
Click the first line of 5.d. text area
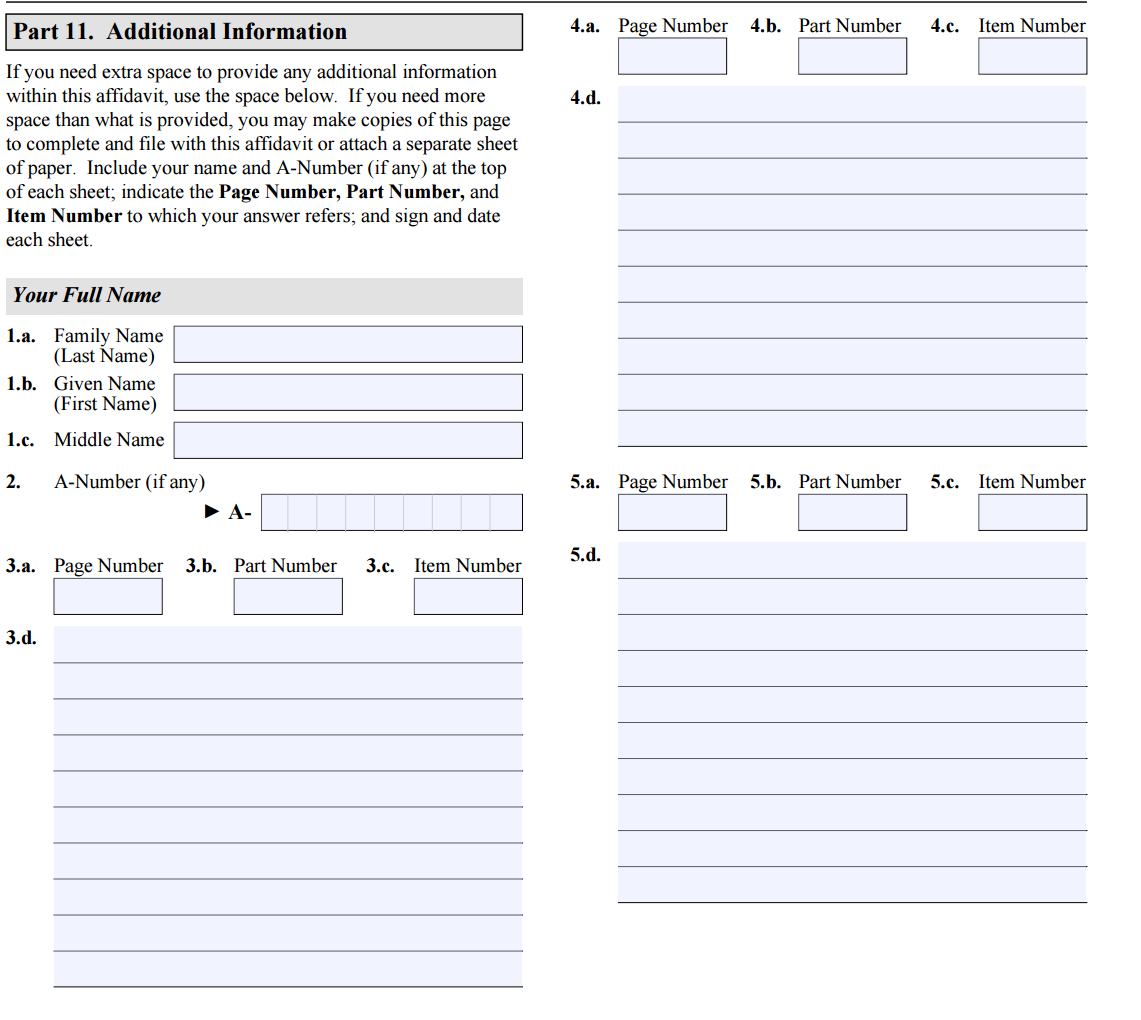[x=852, y=560]
